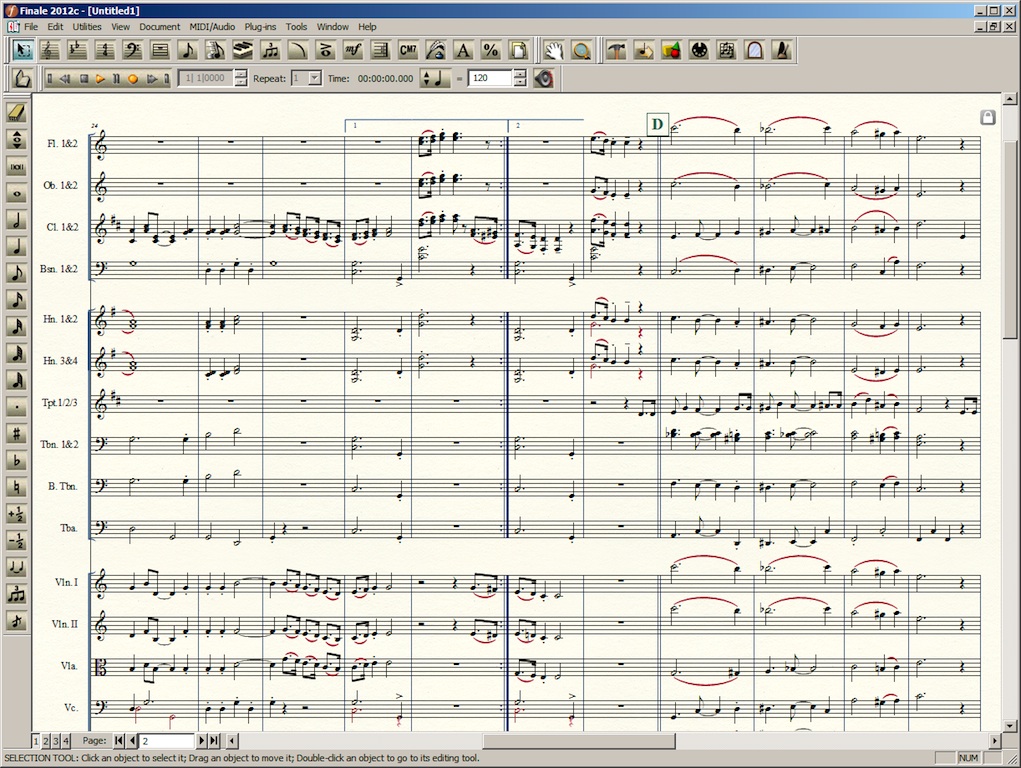Image resolution: width=1021 pixels, height=768 pixels.
Task: Choose the Eraser in the note palette
Action: [16, 112]
